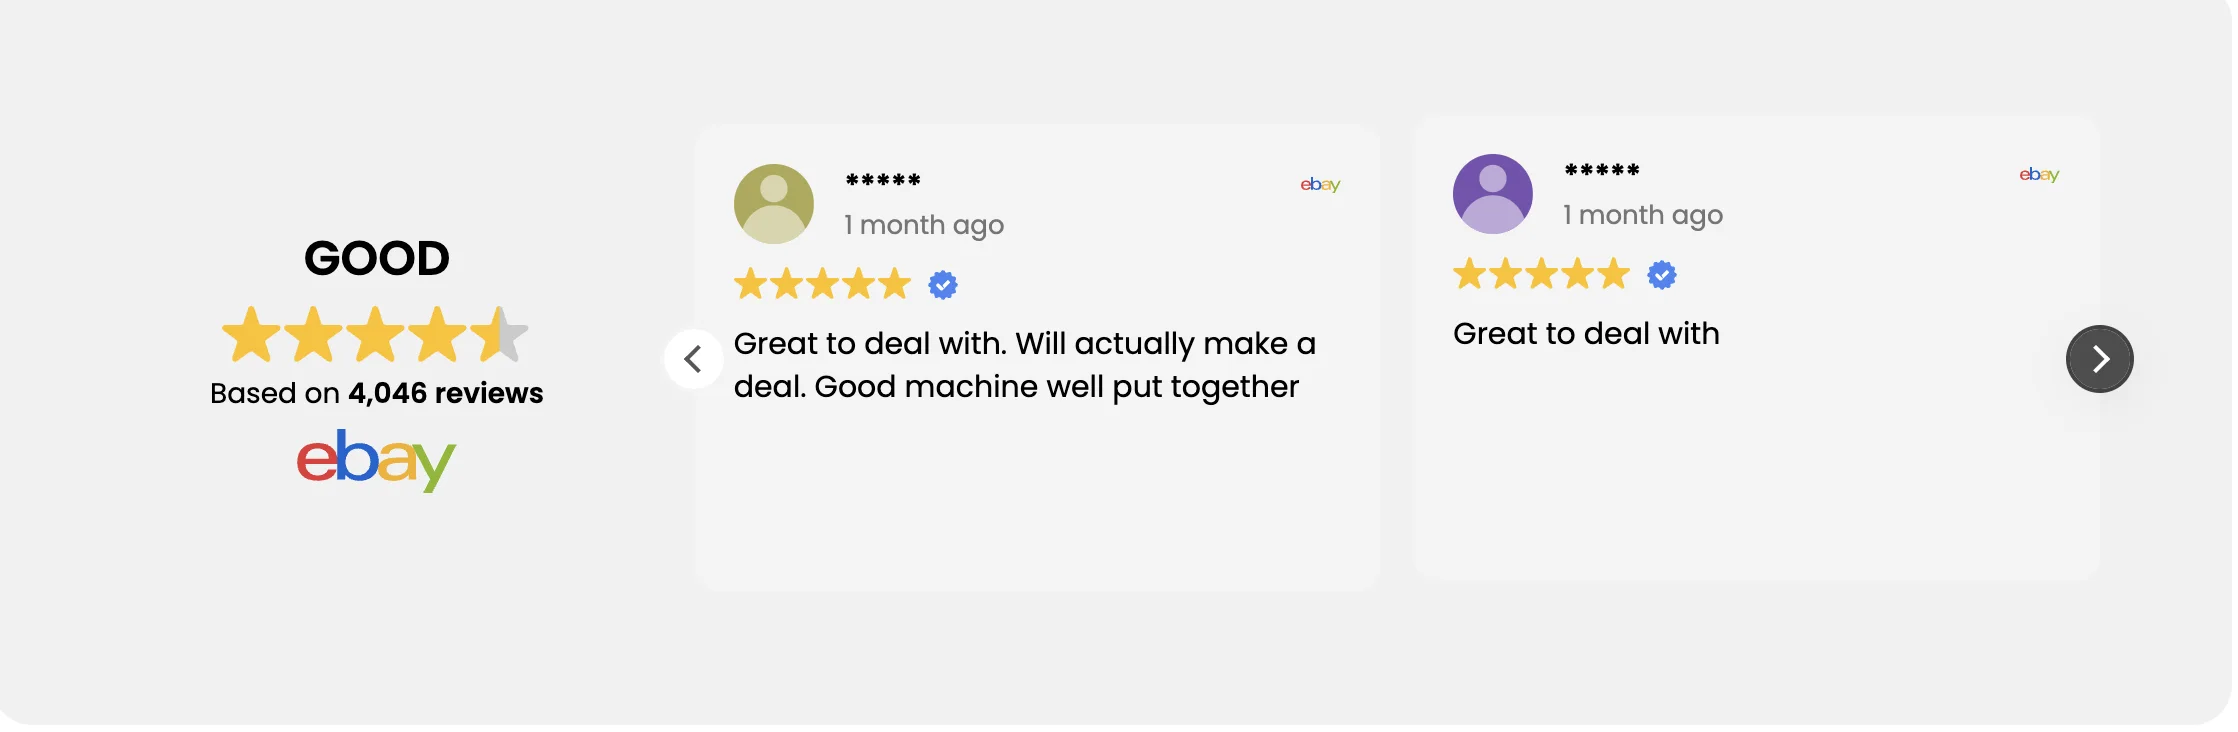Click the second review's "Great to deal with" text
The width and height of the screenshot is (2238, 732).
[x=1586, y=334]
